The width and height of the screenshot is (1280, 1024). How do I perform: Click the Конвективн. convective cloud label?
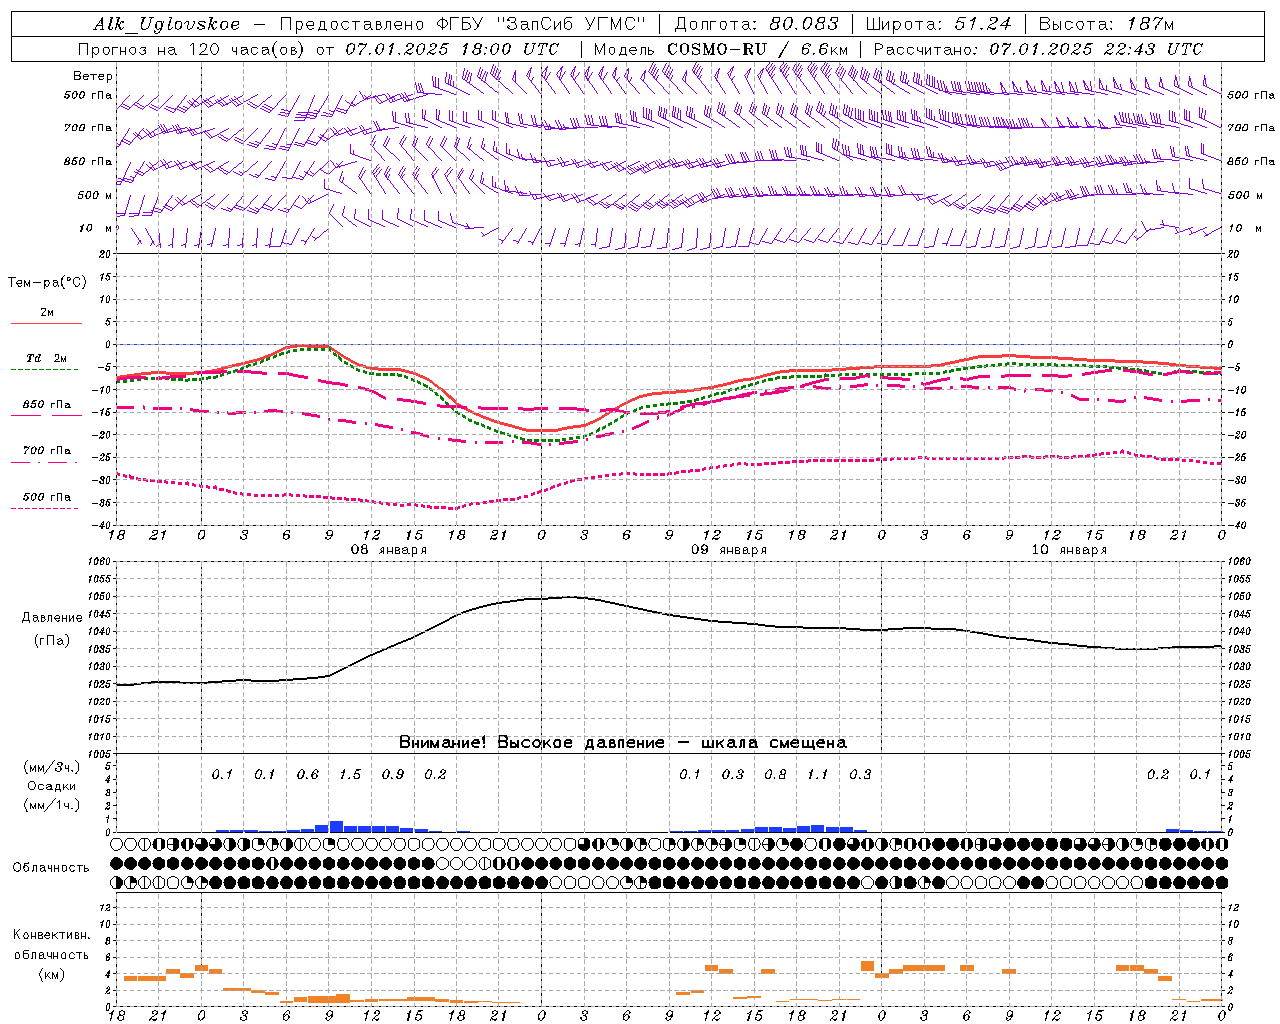(51, 935)
